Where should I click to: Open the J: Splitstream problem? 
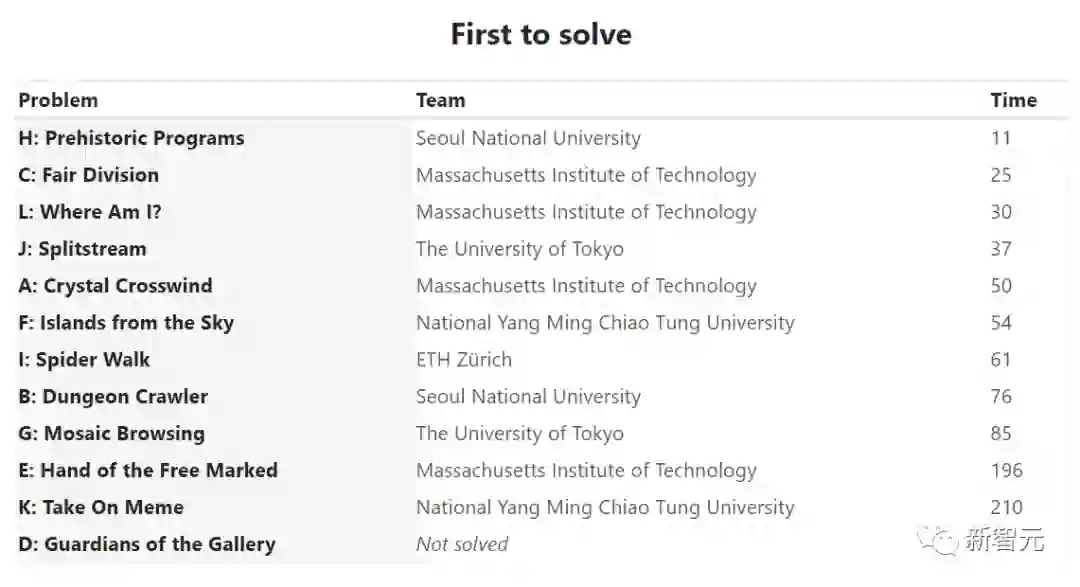click(x=82, y=249)
